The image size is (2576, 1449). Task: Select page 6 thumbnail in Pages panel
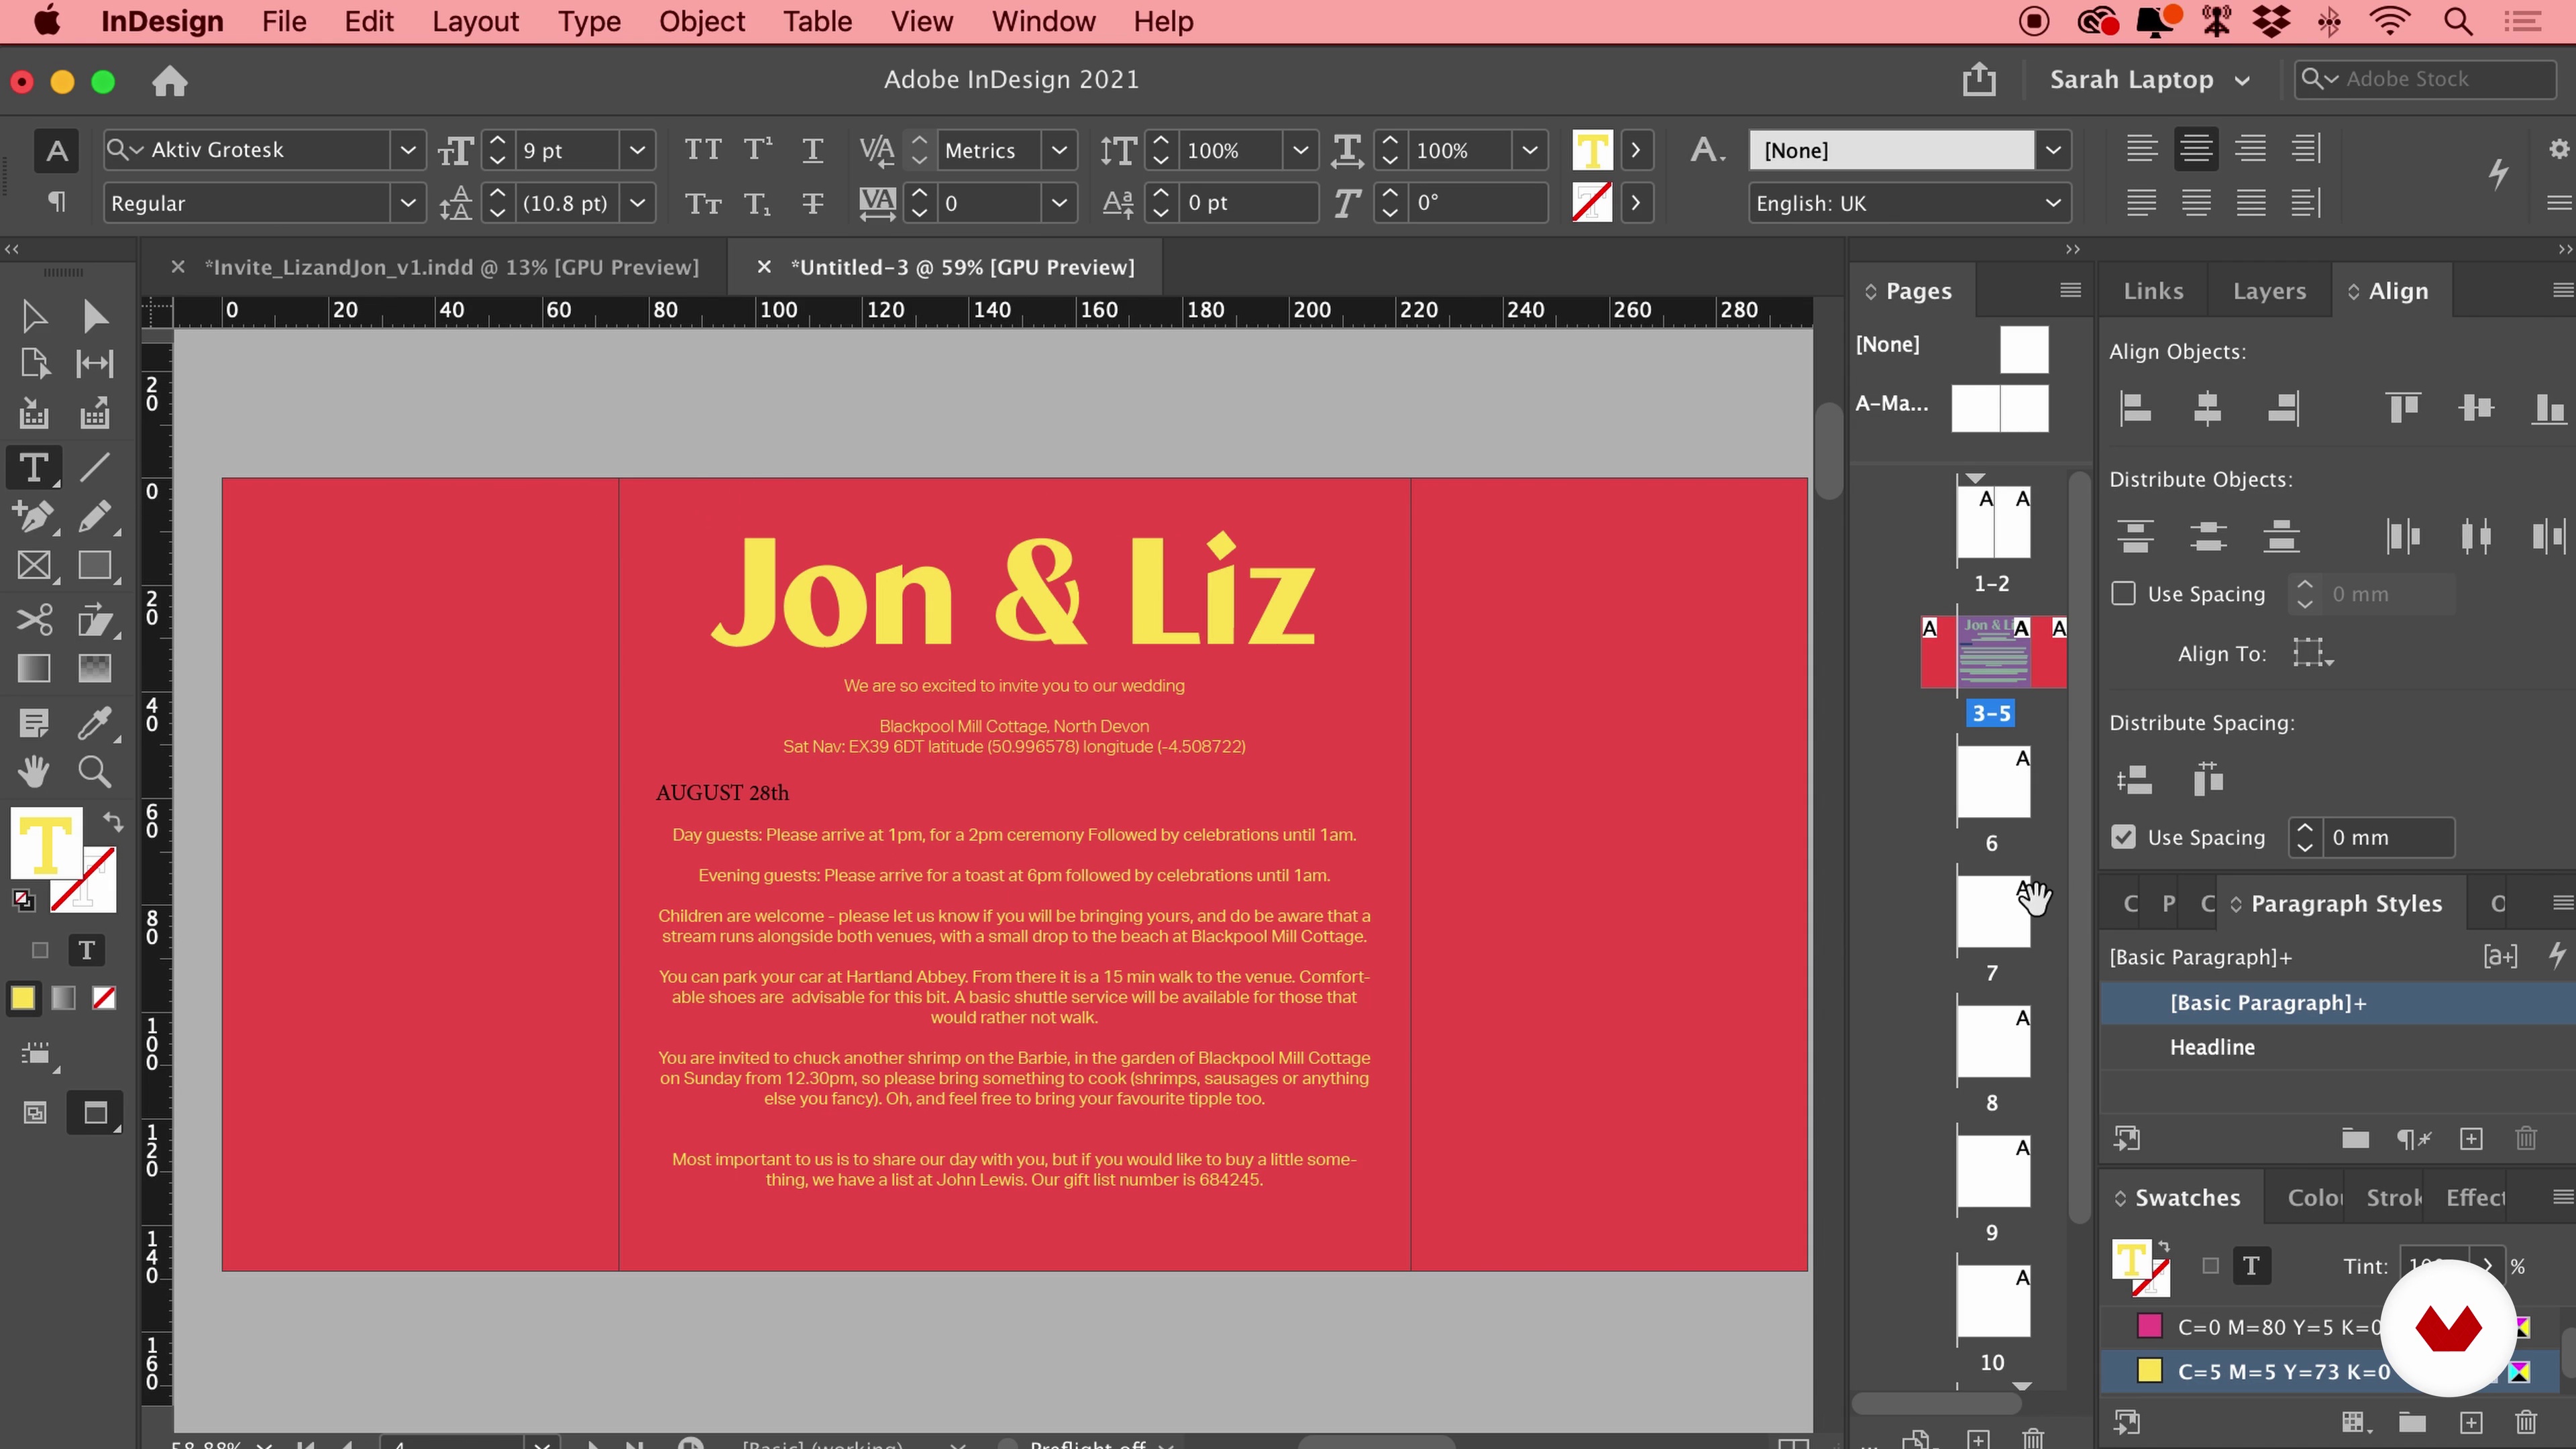(1993, 783)
